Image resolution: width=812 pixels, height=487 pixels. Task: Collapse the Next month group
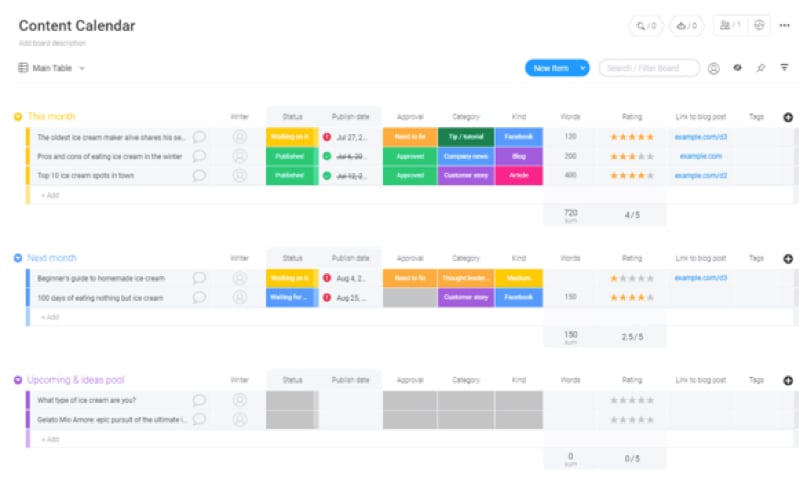click(x=18, y=258)
